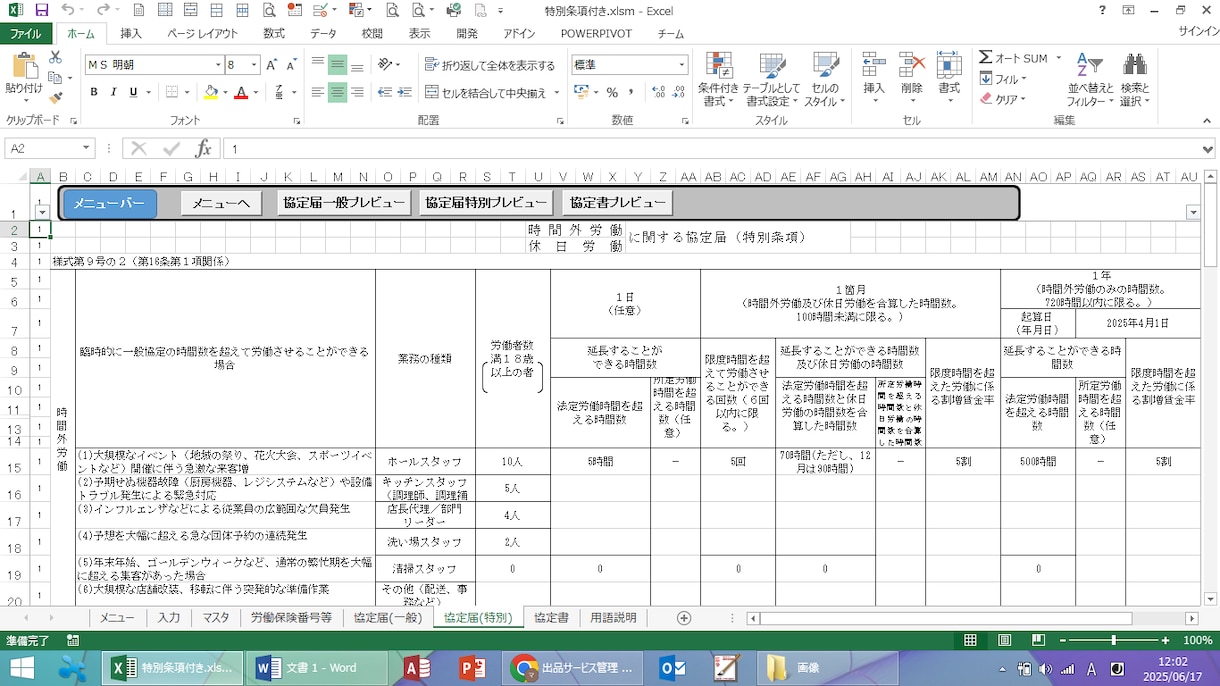Switch to the マスタ sheet tab

pos(215,618)
